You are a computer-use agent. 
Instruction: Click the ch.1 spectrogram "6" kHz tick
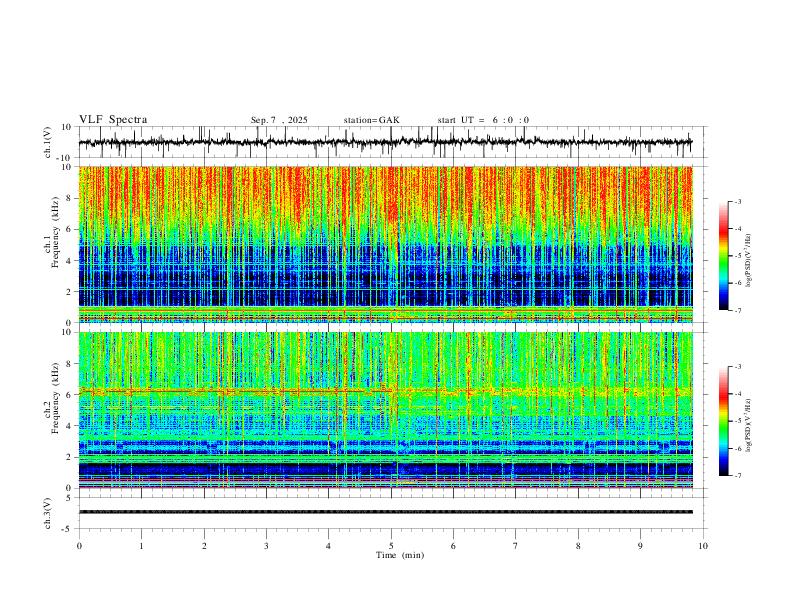point(69,229)
